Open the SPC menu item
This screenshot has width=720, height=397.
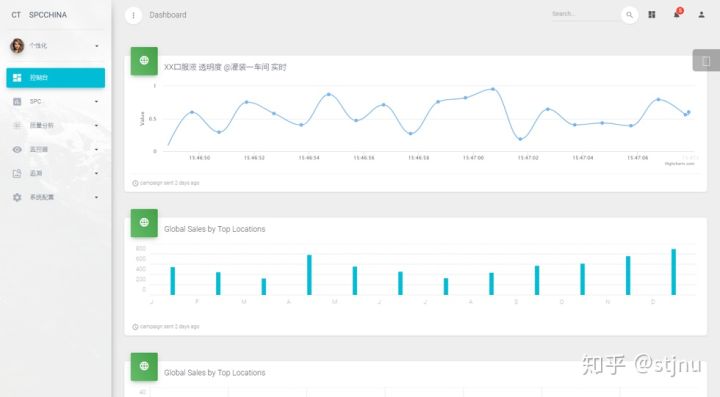[x=56, y=101]
